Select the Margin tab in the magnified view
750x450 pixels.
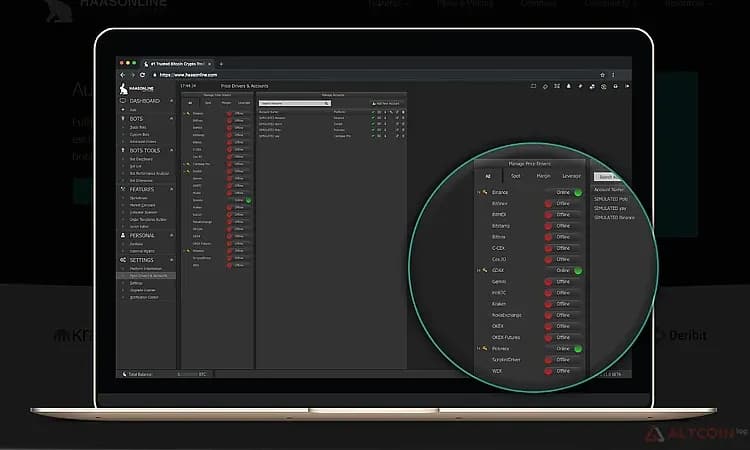tap(543, 176)
